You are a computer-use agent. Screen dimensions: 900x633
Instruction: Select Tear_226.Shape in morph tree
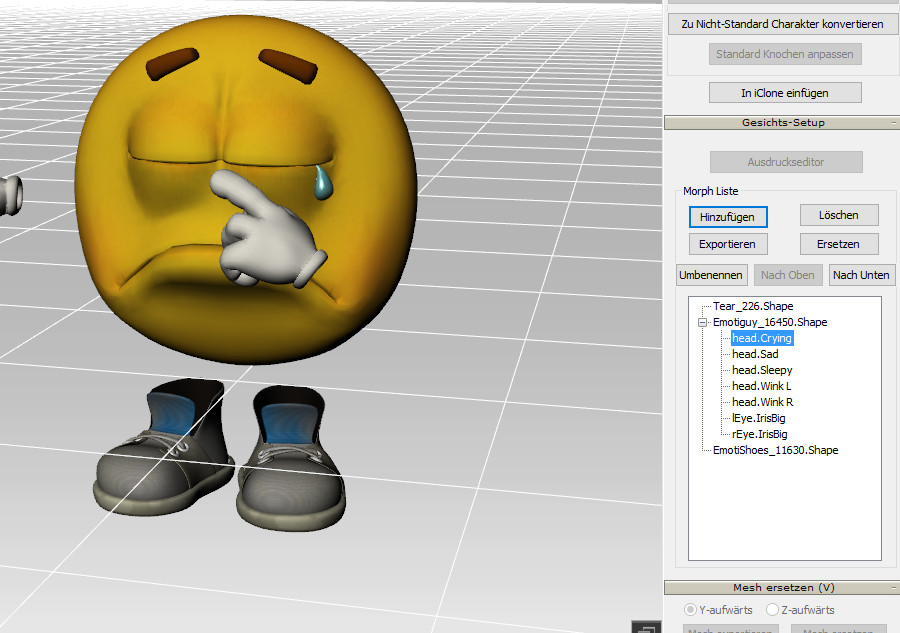[x=753, y=306]
